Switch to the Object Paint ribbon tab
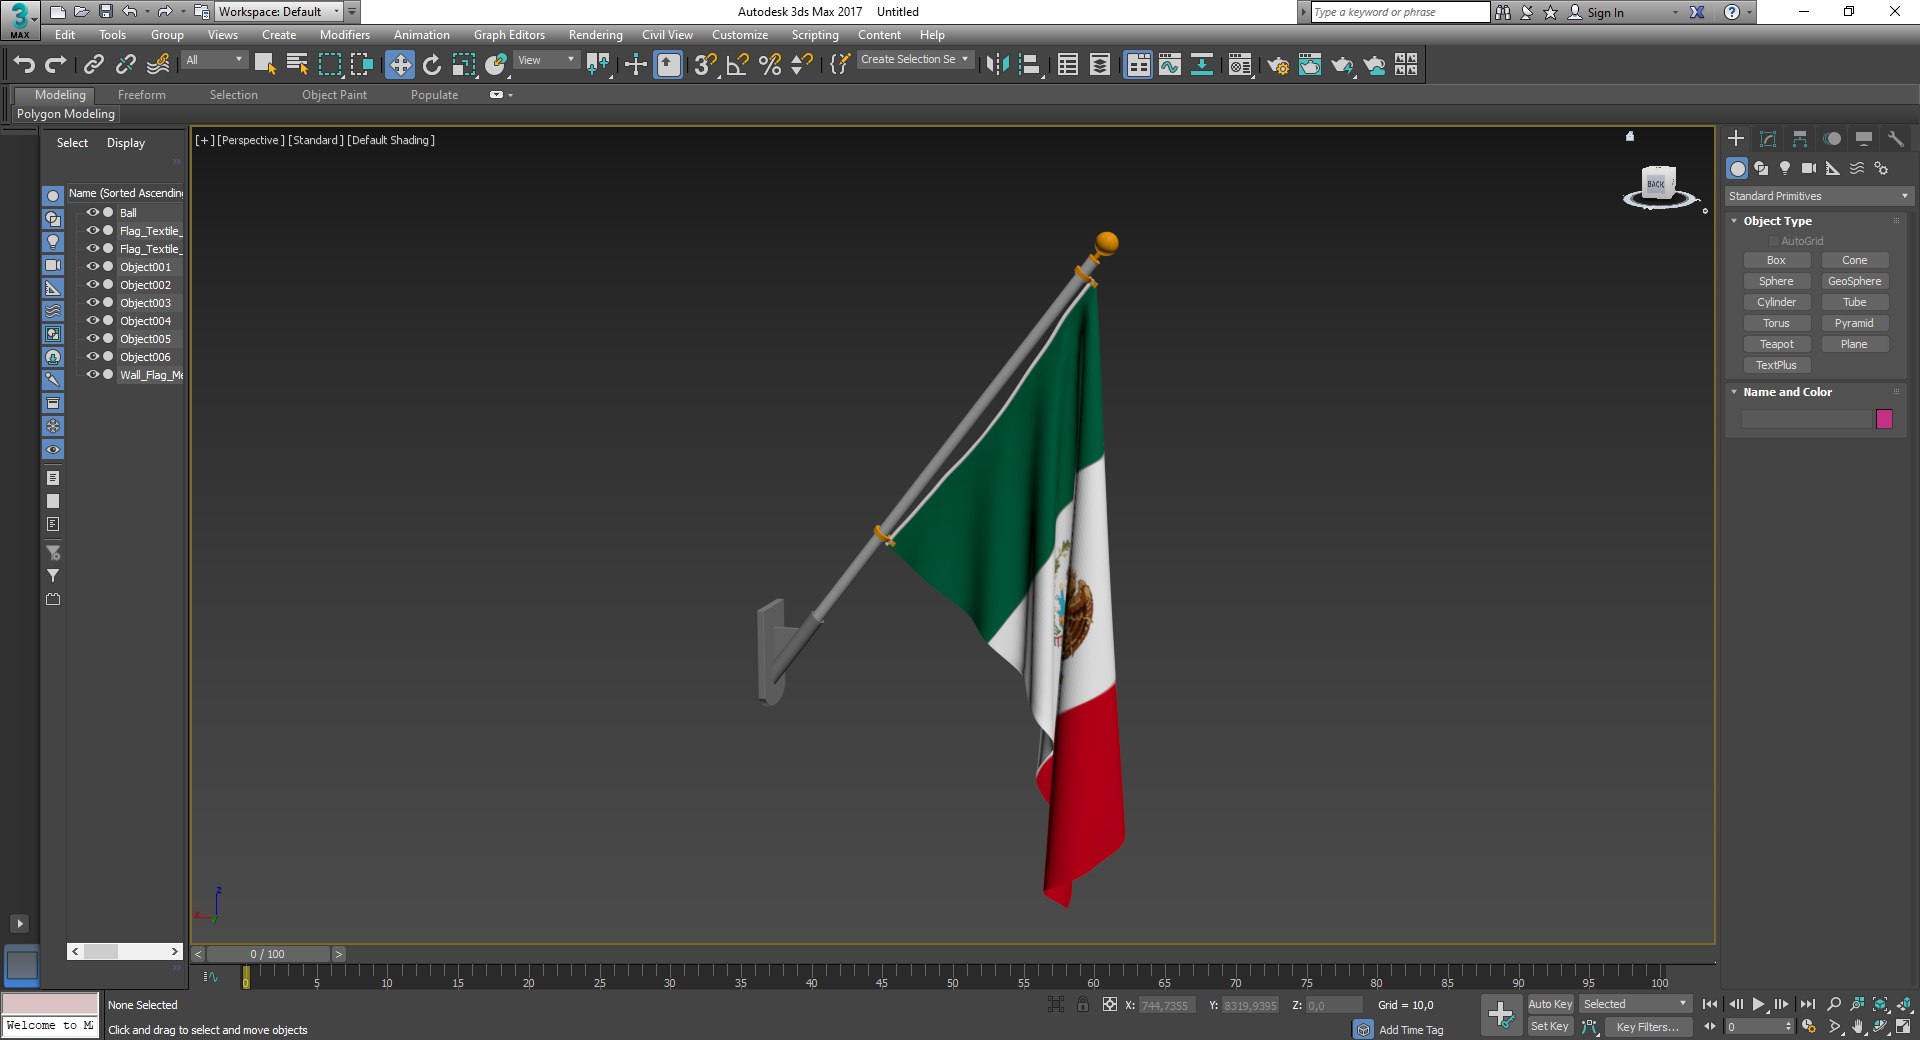 point(334,95)
